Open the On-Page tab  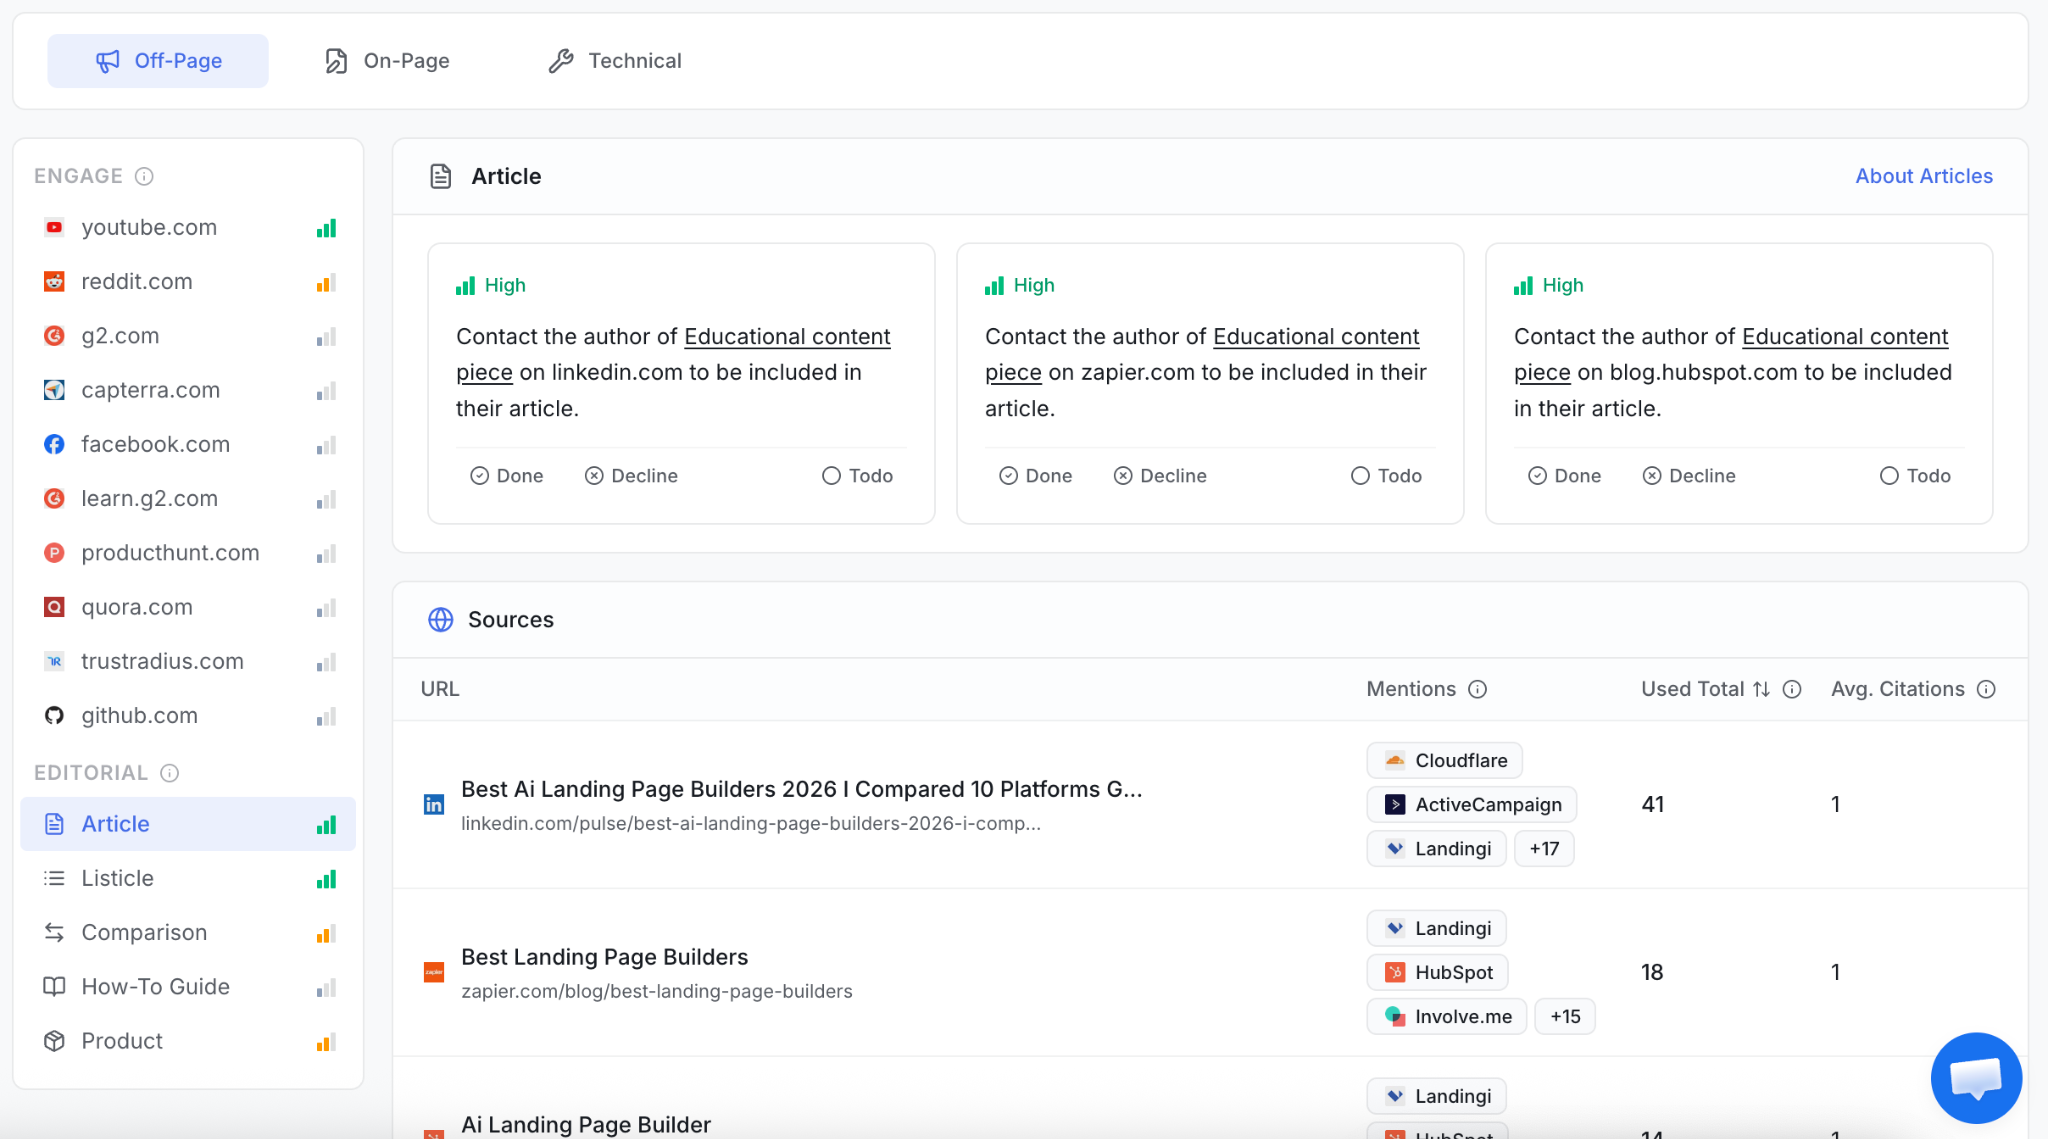pyautogui.click(x=387, y=61)
